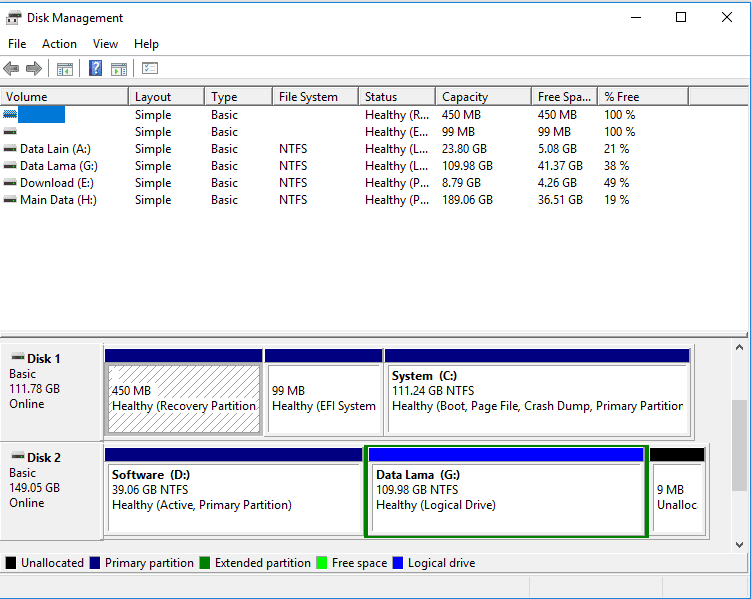Click the 'Download (E:)' volume name

coord(57,183)
